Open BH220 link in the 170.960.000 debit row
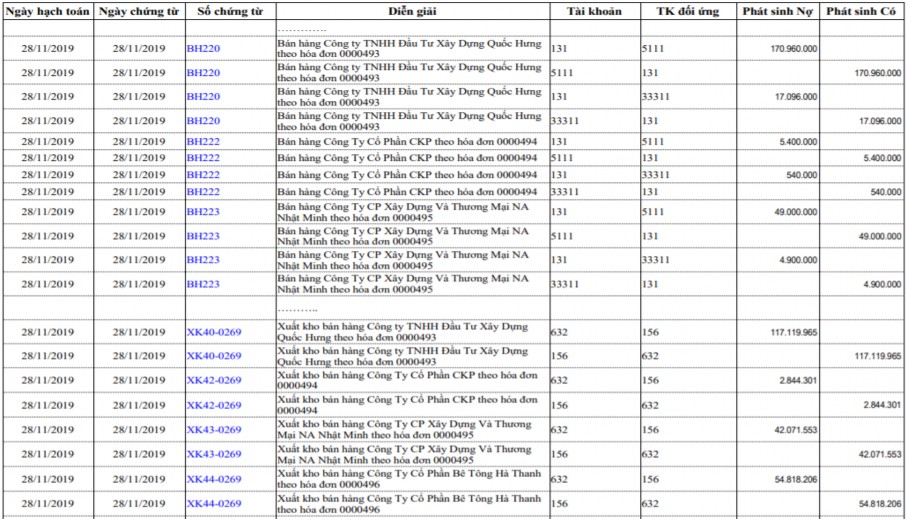The height and width of the screenshot is (519, 908). pyautogui.click(x=203, y=48)
